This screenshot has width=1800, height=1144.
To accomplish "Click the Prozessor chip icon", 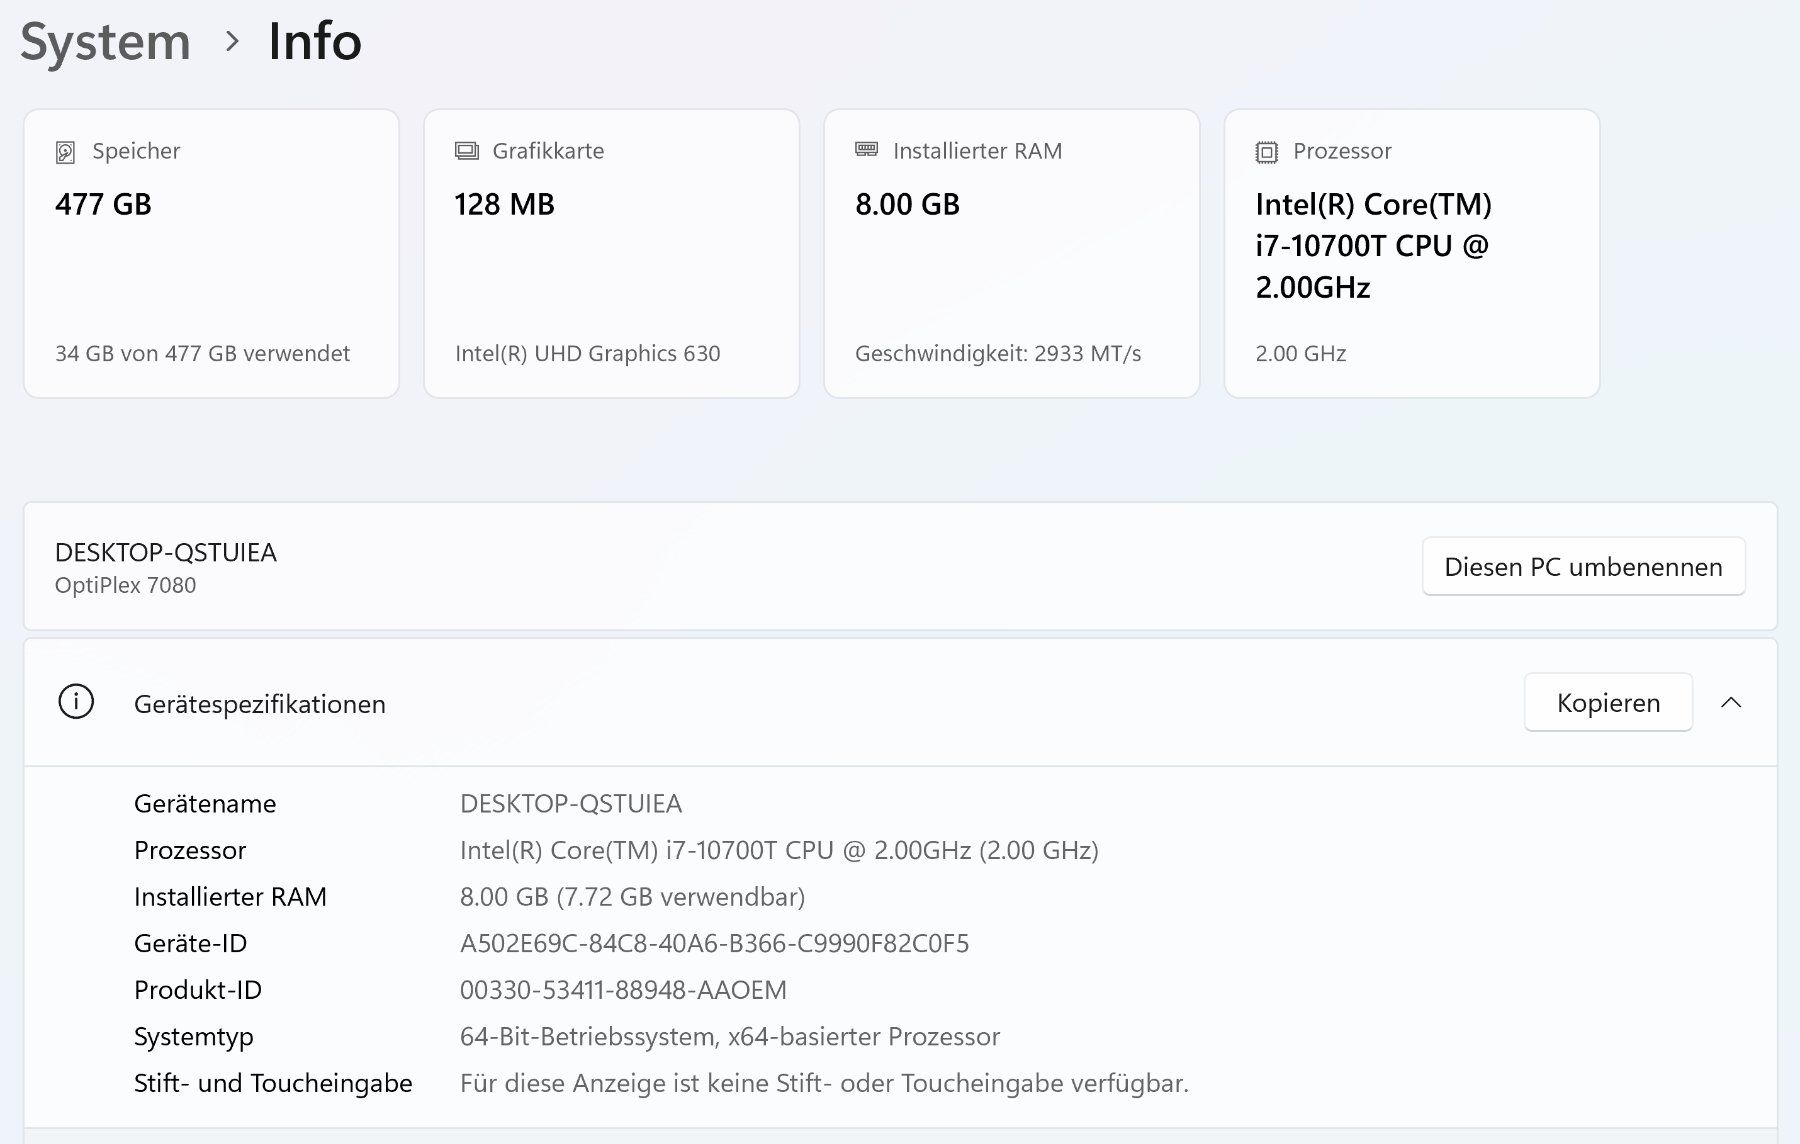I will pos(1267,152).
